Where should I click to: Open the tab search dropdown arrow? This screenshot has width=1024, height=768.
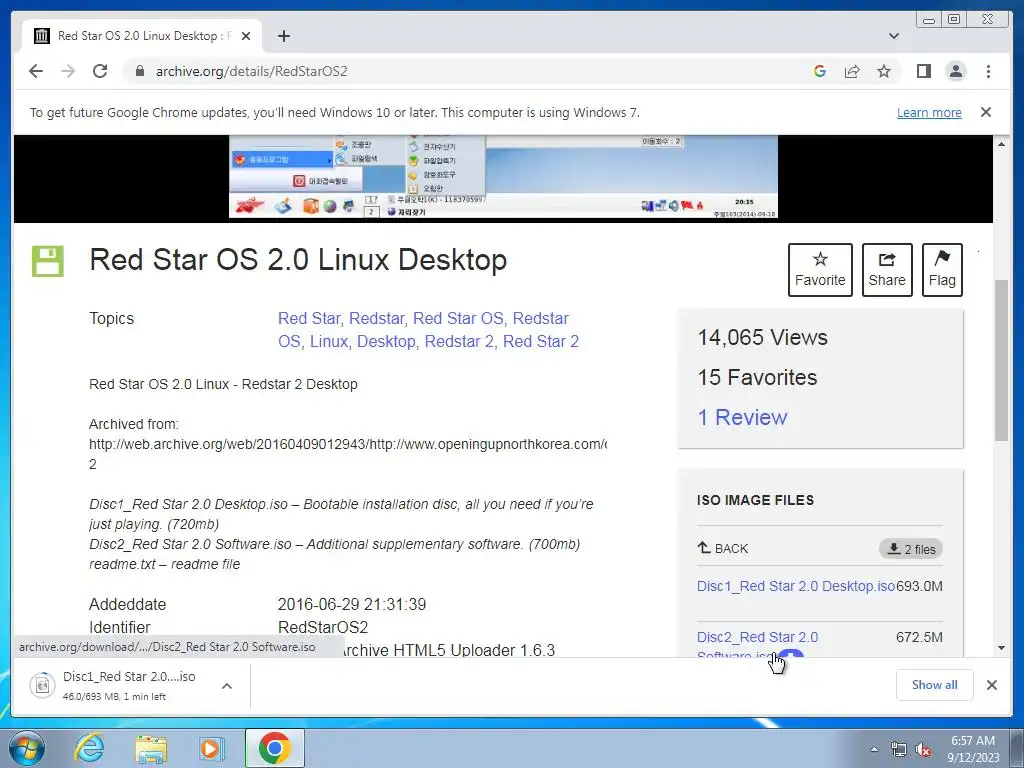point(894,36)
